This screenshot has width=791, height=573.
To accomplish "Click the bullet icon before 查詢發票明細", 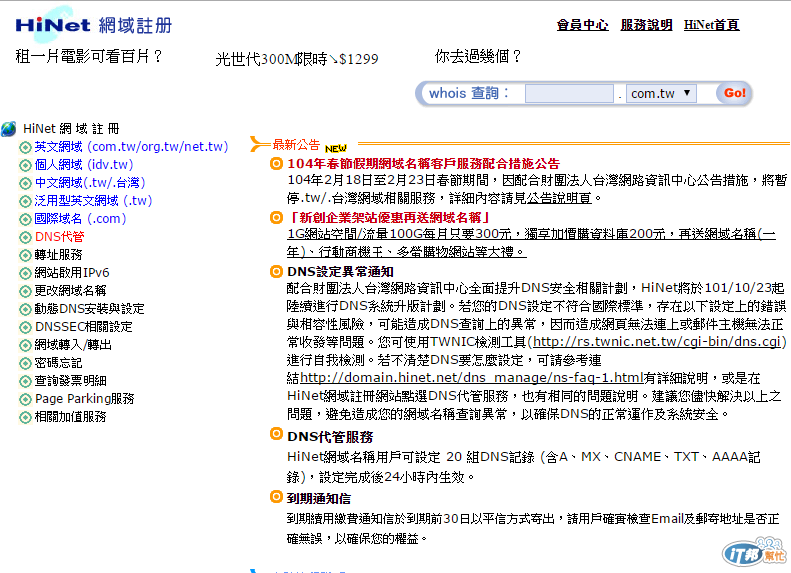I will (25, 381).
